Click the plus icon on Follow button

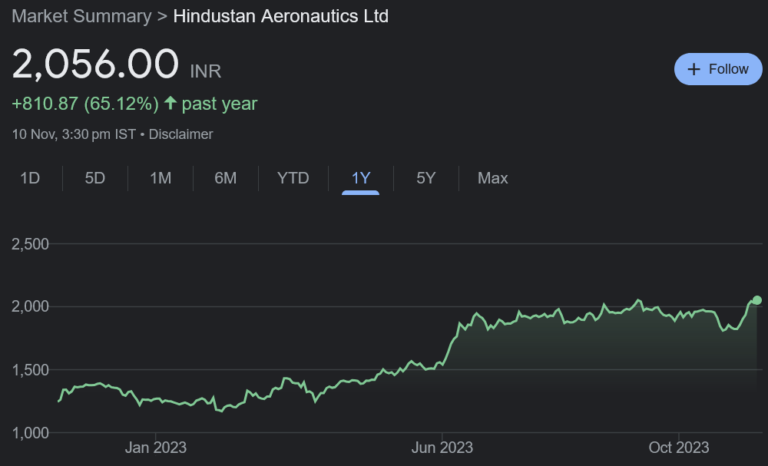(x=694, y=69)
